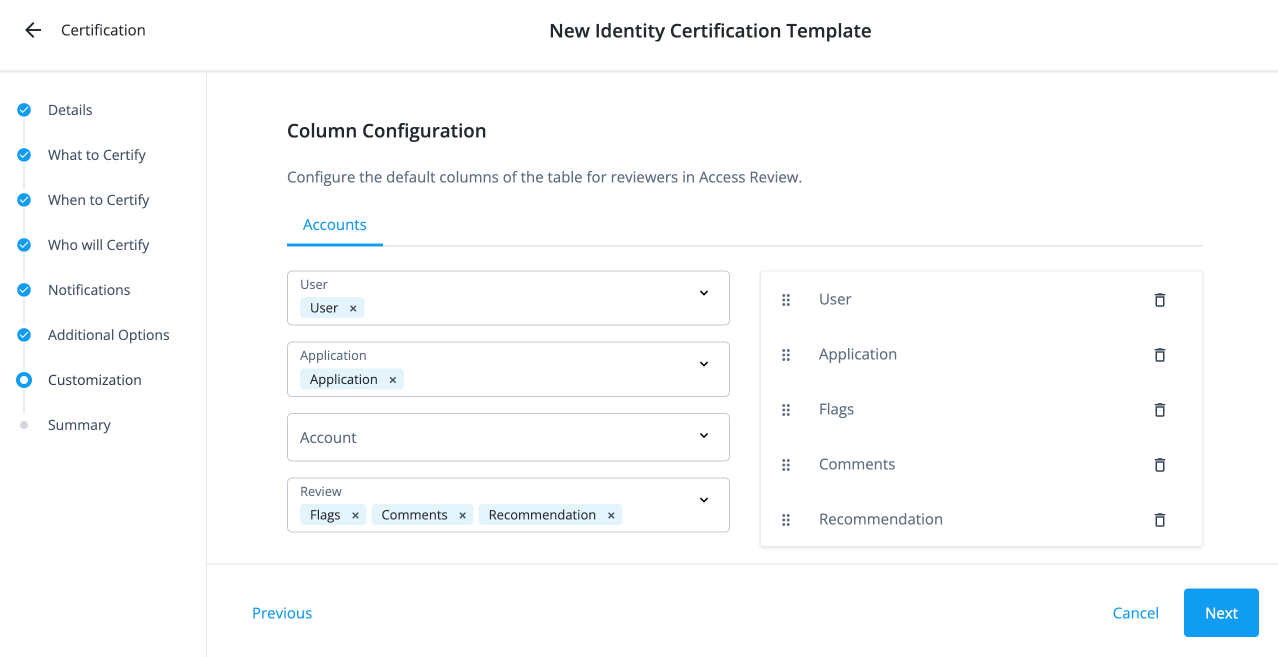Click the Previous link
1278x657 pixels.
point(281,612)
